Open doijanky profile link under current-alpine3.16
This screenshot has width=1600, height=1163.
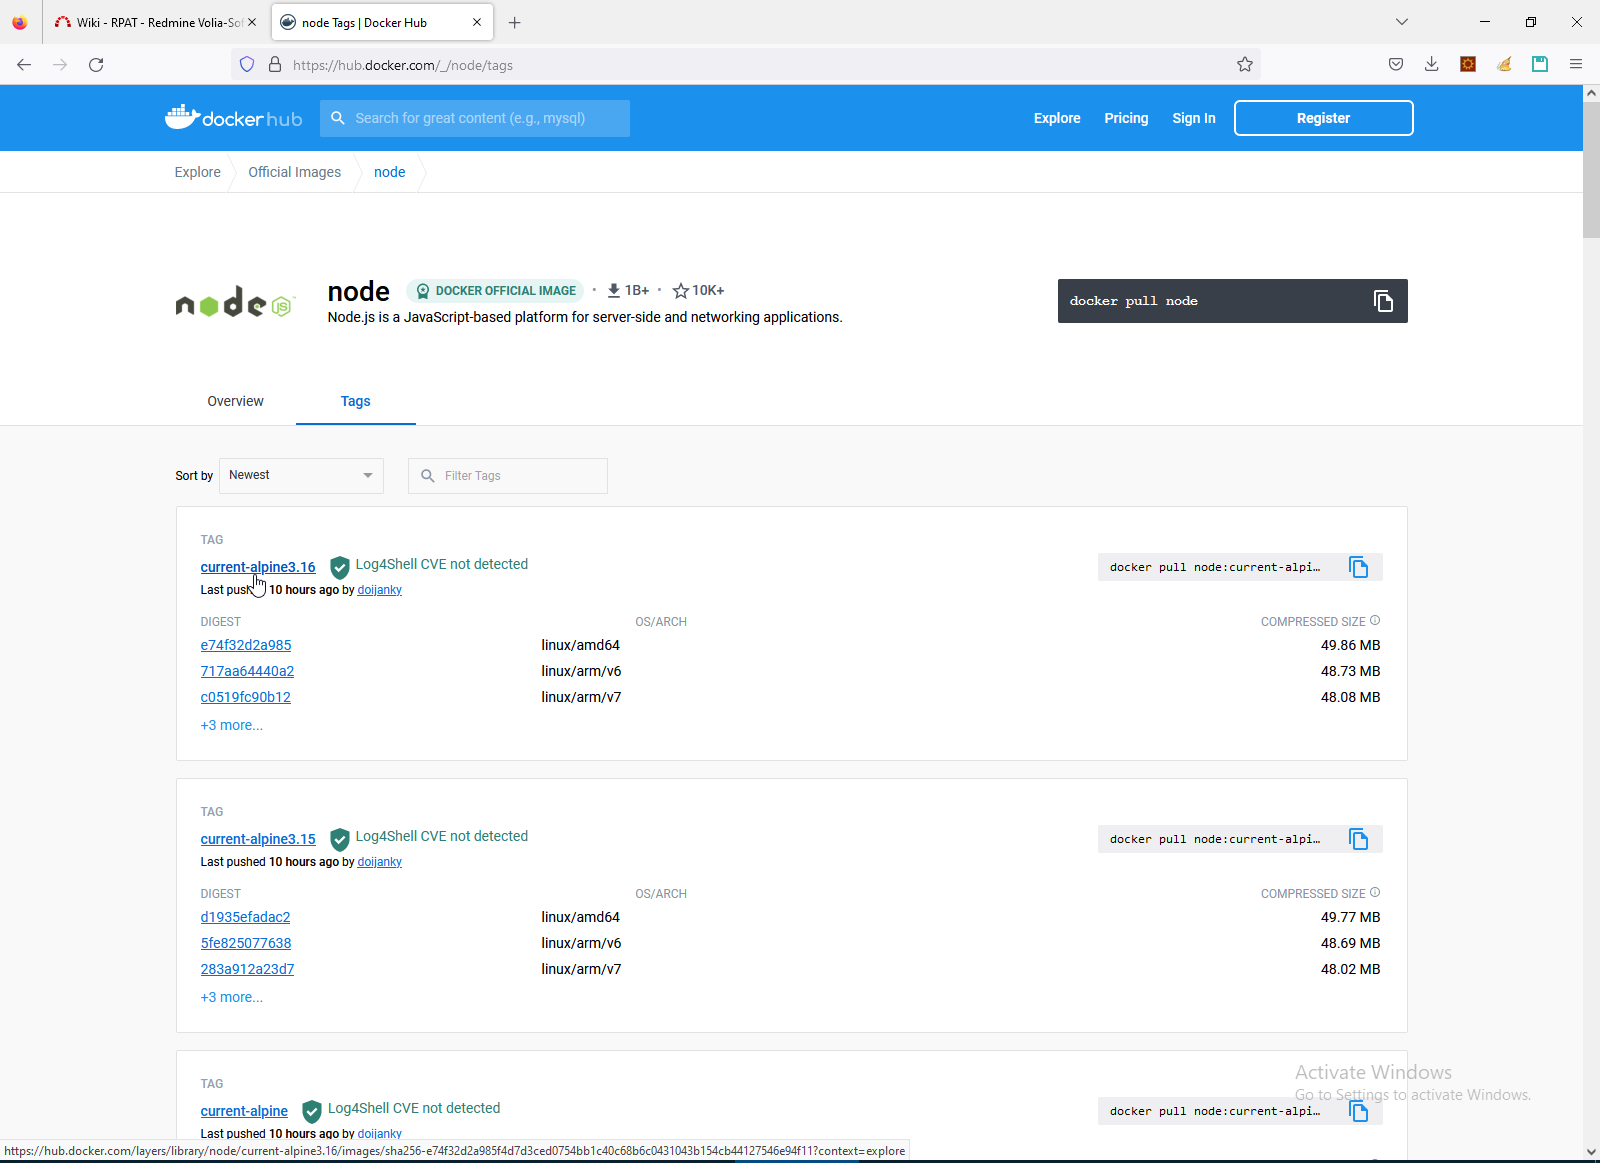point(380,590)
